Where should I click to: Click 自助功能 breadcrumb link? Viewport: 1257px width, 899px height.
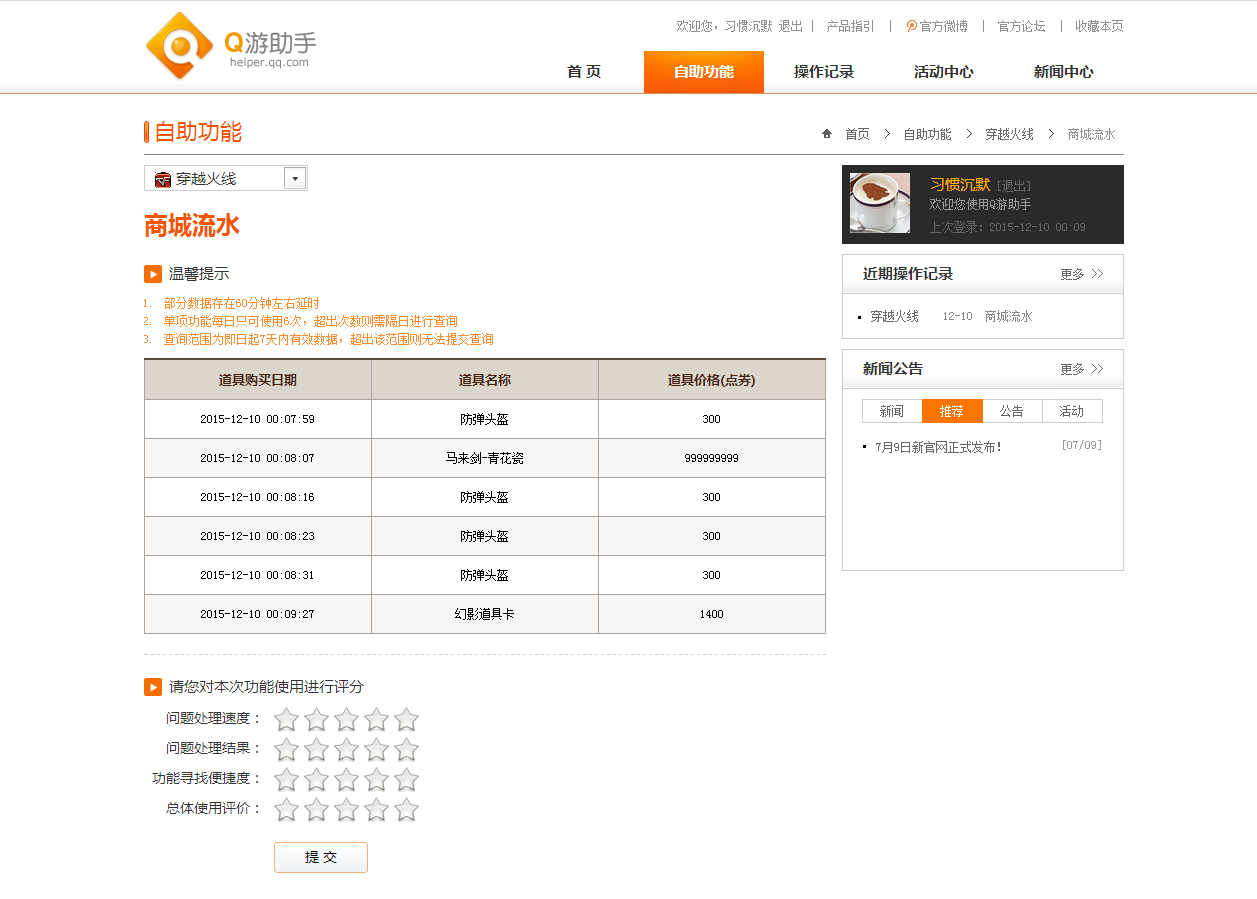928,134
